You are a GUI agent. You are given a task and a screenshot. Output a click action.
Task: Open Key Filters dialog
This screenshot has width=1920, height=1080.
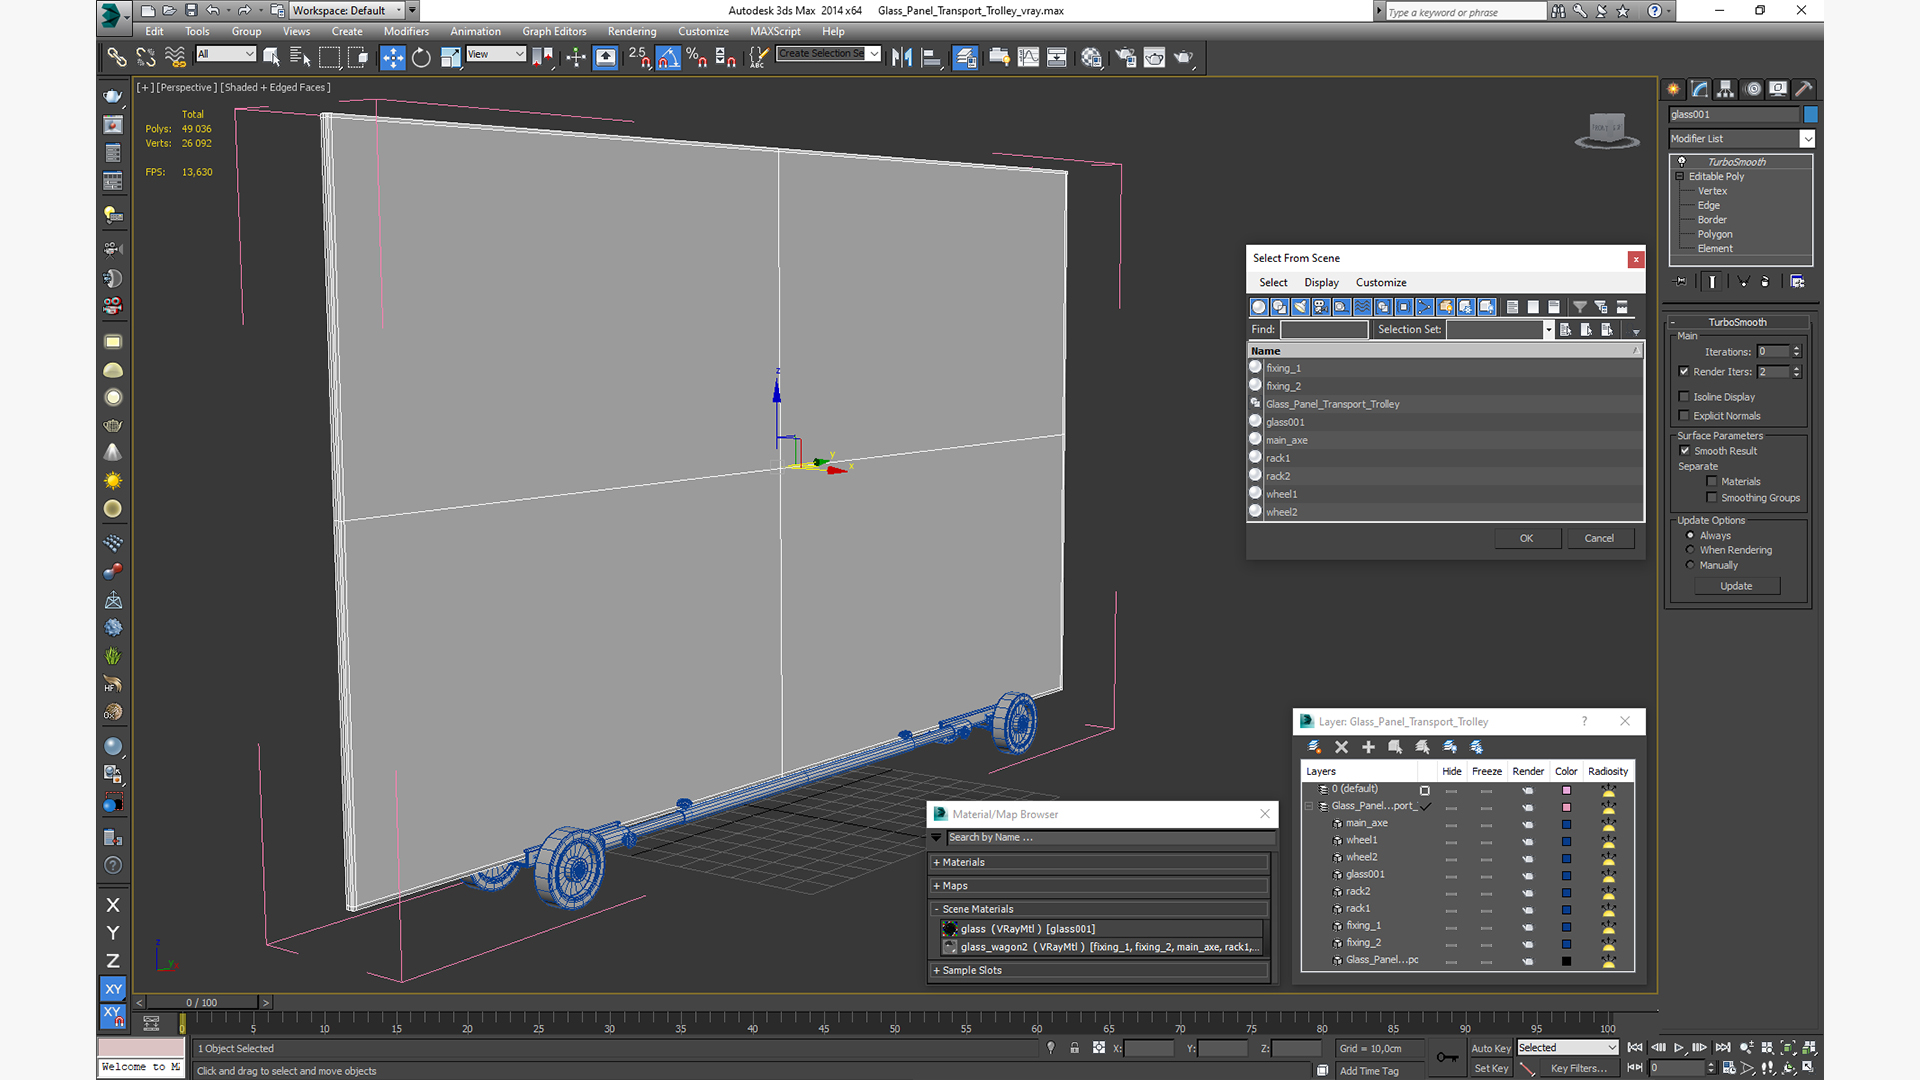click(x=1578, y=1069)
